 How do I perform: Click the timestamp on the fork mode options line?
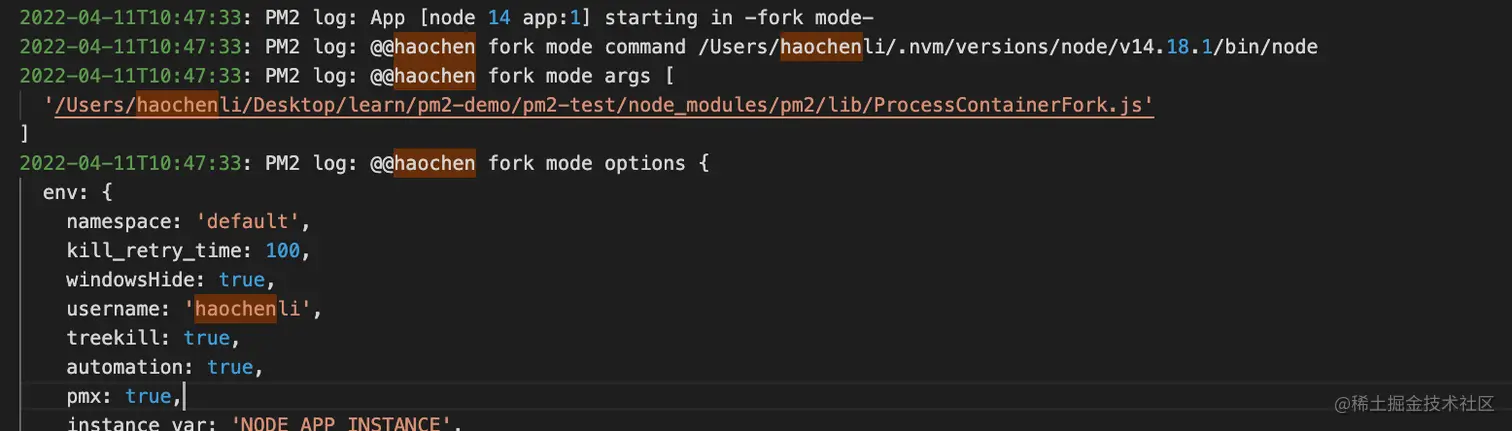[x=130, y=163]
